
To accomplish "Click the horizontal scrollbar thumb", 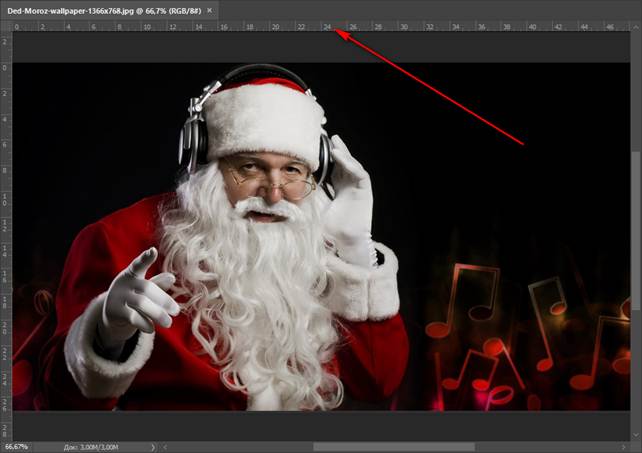I will pyautogui.click(x=394, y=447).
